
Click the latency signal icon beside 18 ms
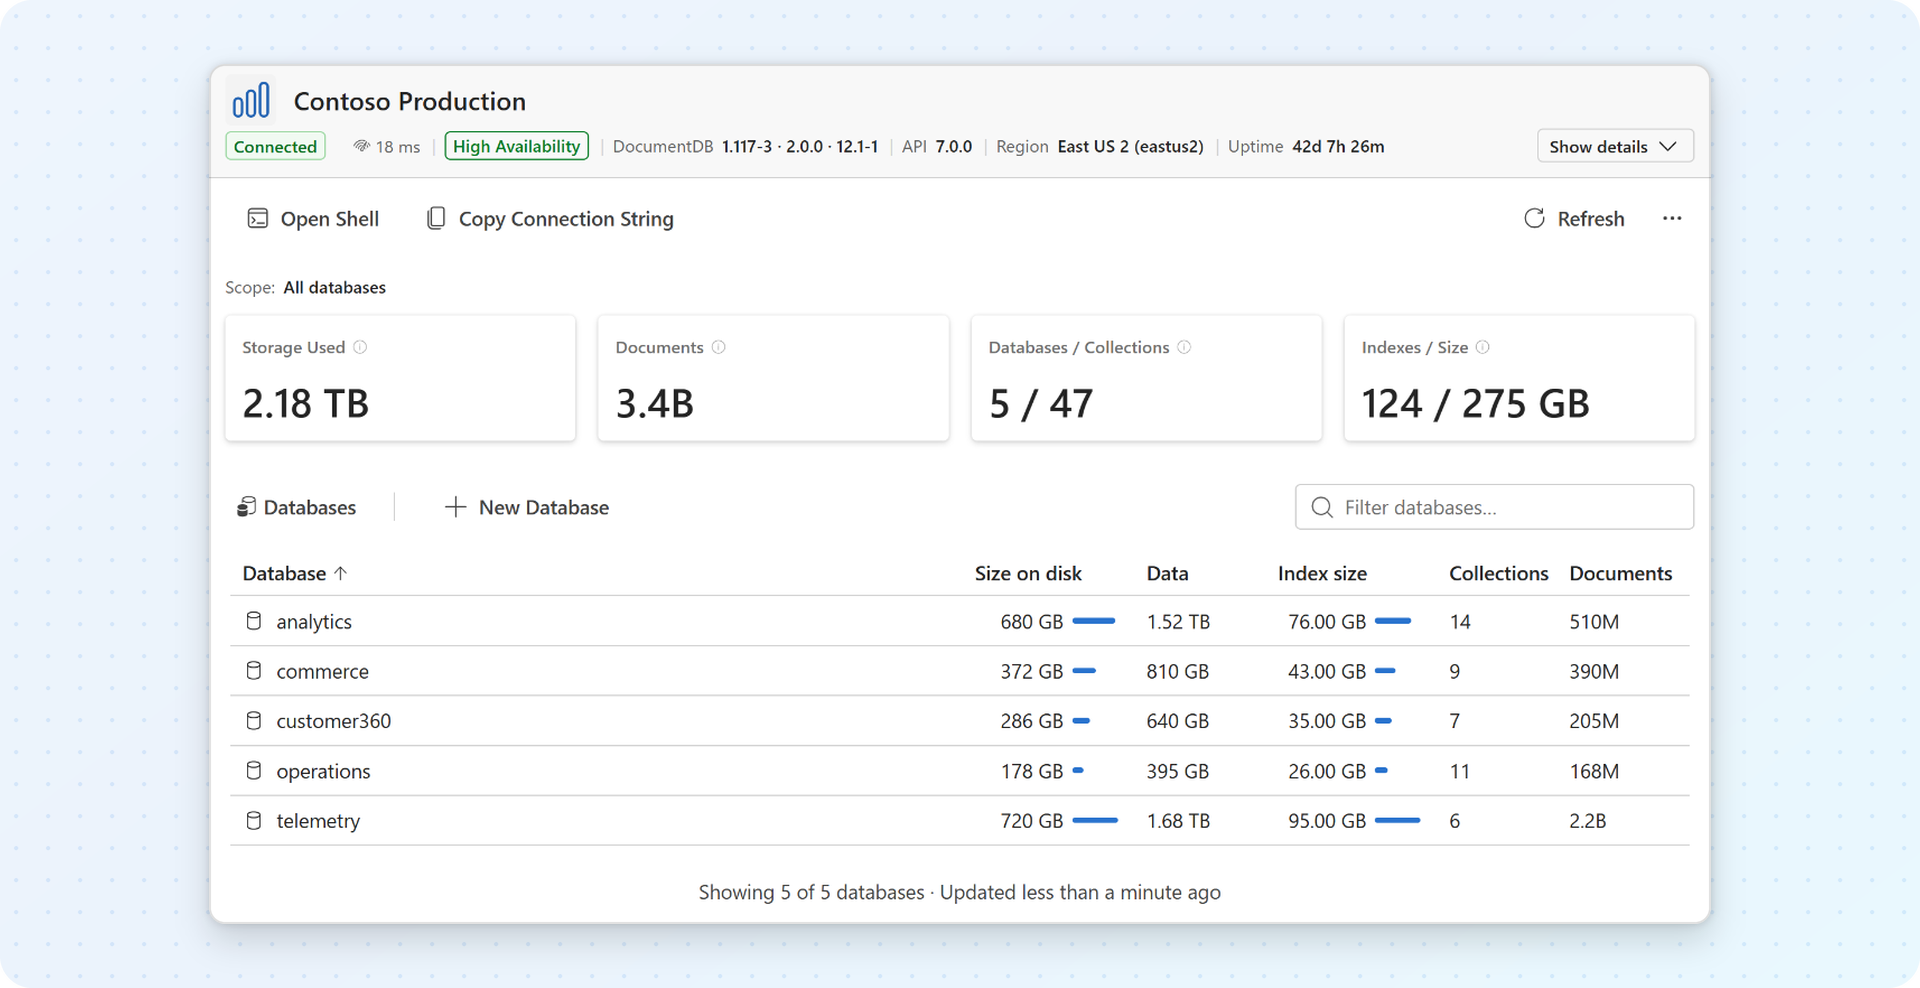click(x=361, y=146)
